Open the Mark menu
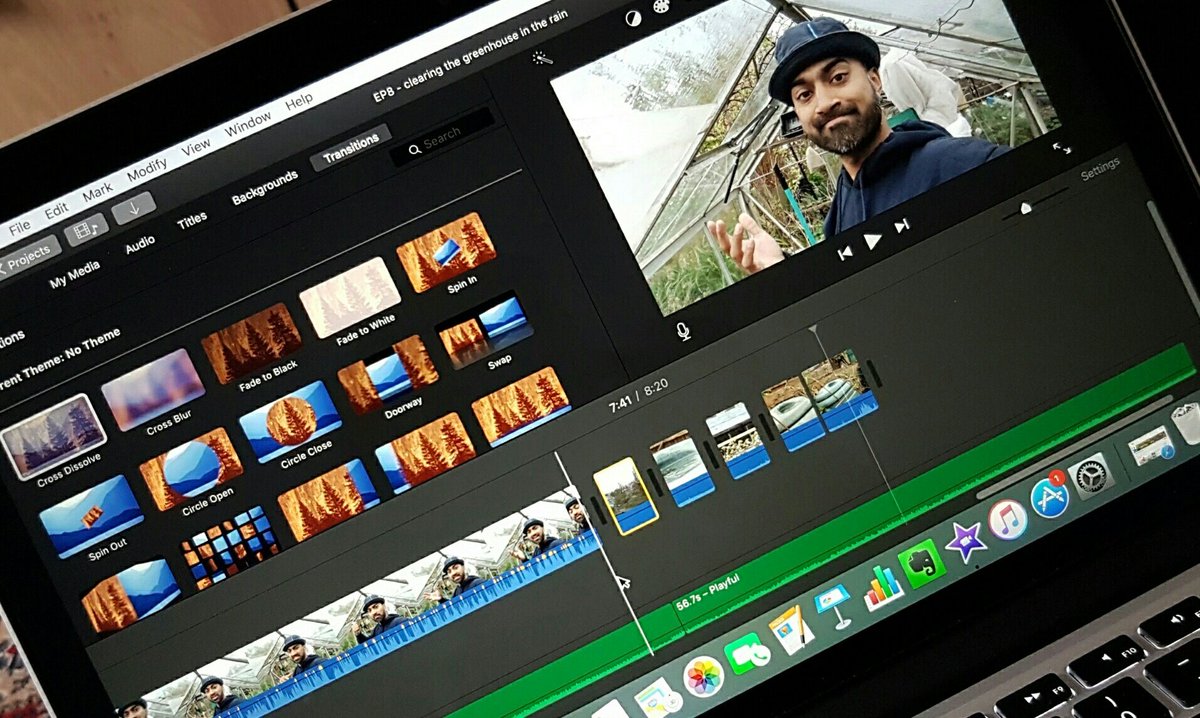Viewport: 1200px width, 718px height. point(97,193)
